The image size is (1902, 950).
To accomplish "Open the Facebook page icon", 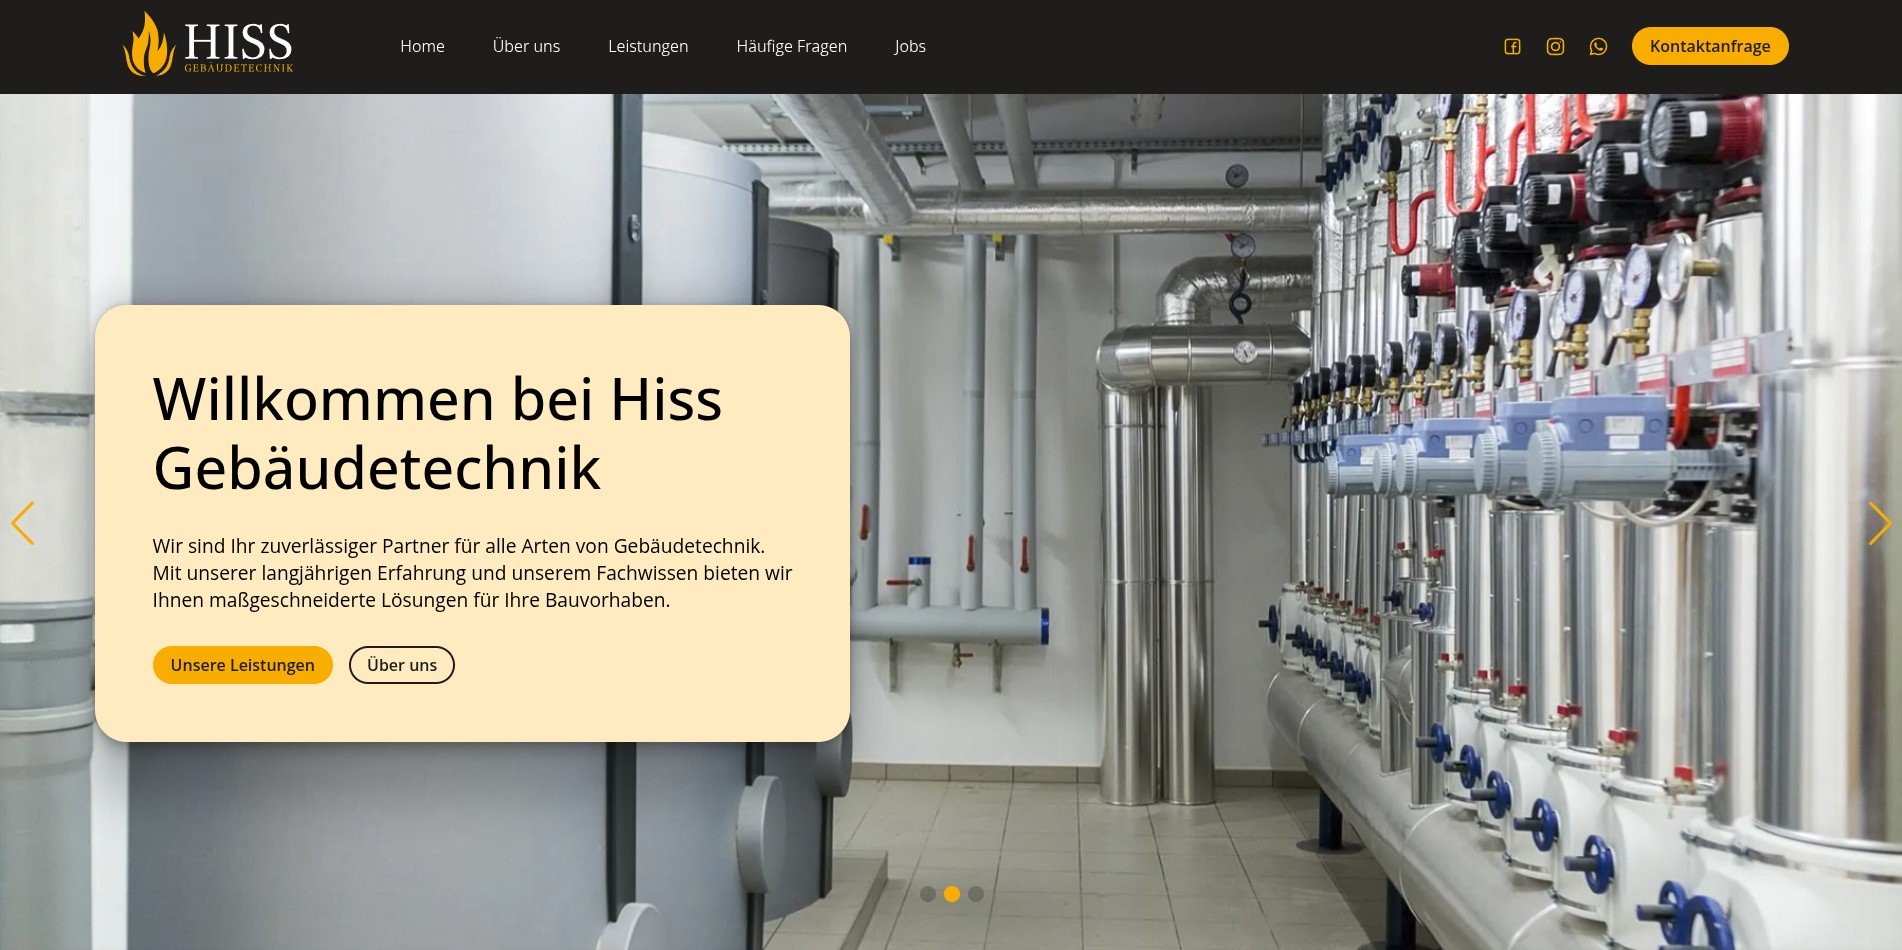I will click(x=1512, y=47).
